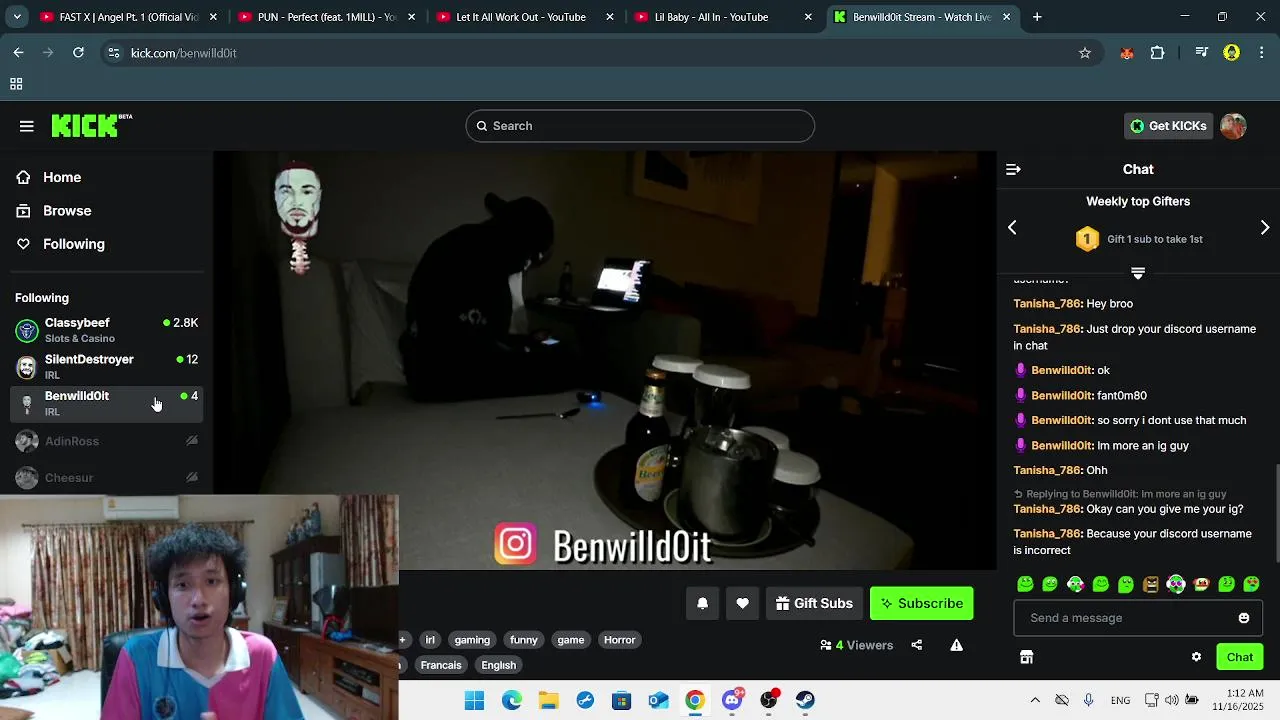The width and height of the screenshot is (1280, 720).
Task: Switch to Lil Baby - All In tab
Action: (x=723, y=17)
